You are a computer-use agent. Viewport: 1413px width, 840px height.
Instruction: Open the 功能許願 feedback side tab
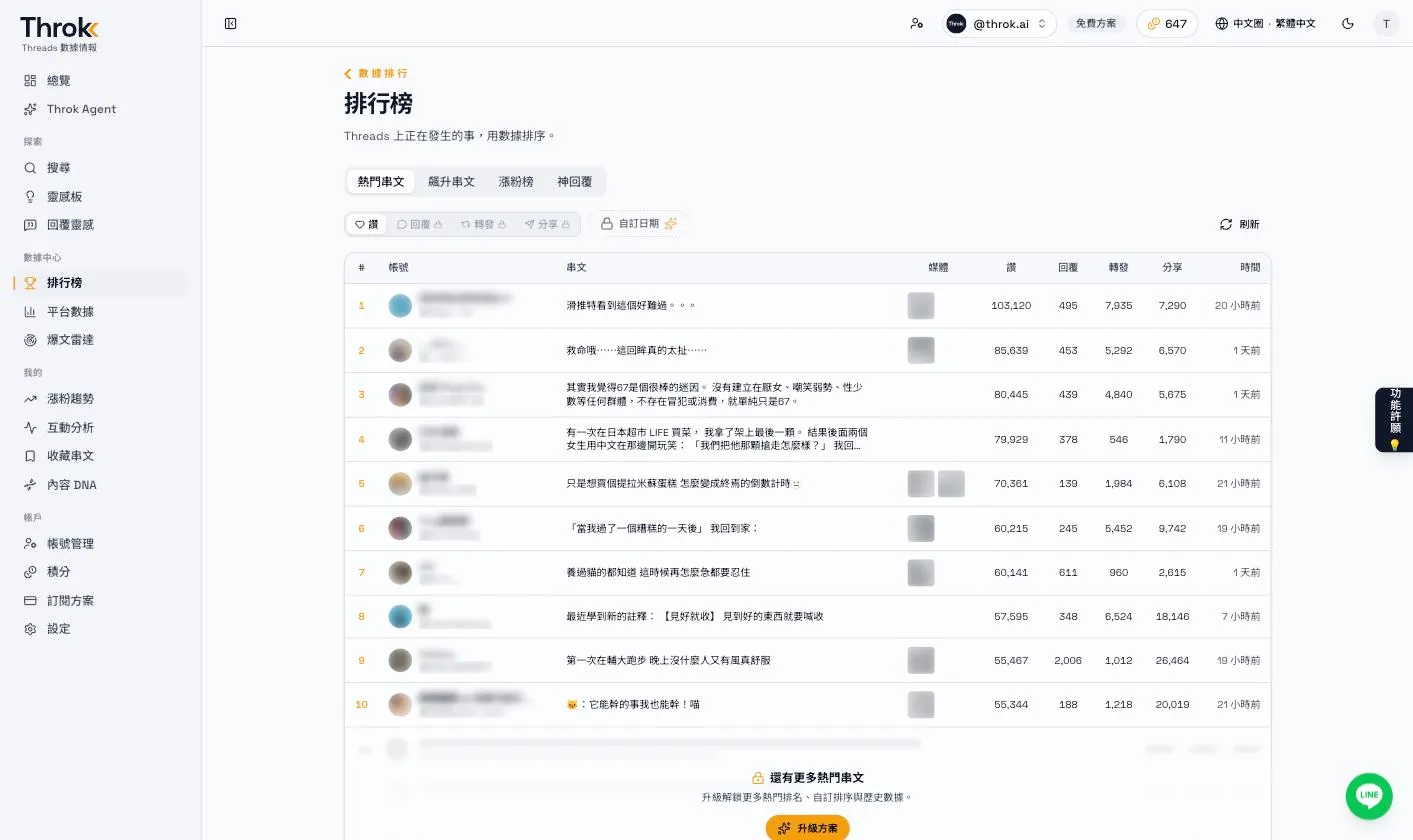tap(1394, 419)
